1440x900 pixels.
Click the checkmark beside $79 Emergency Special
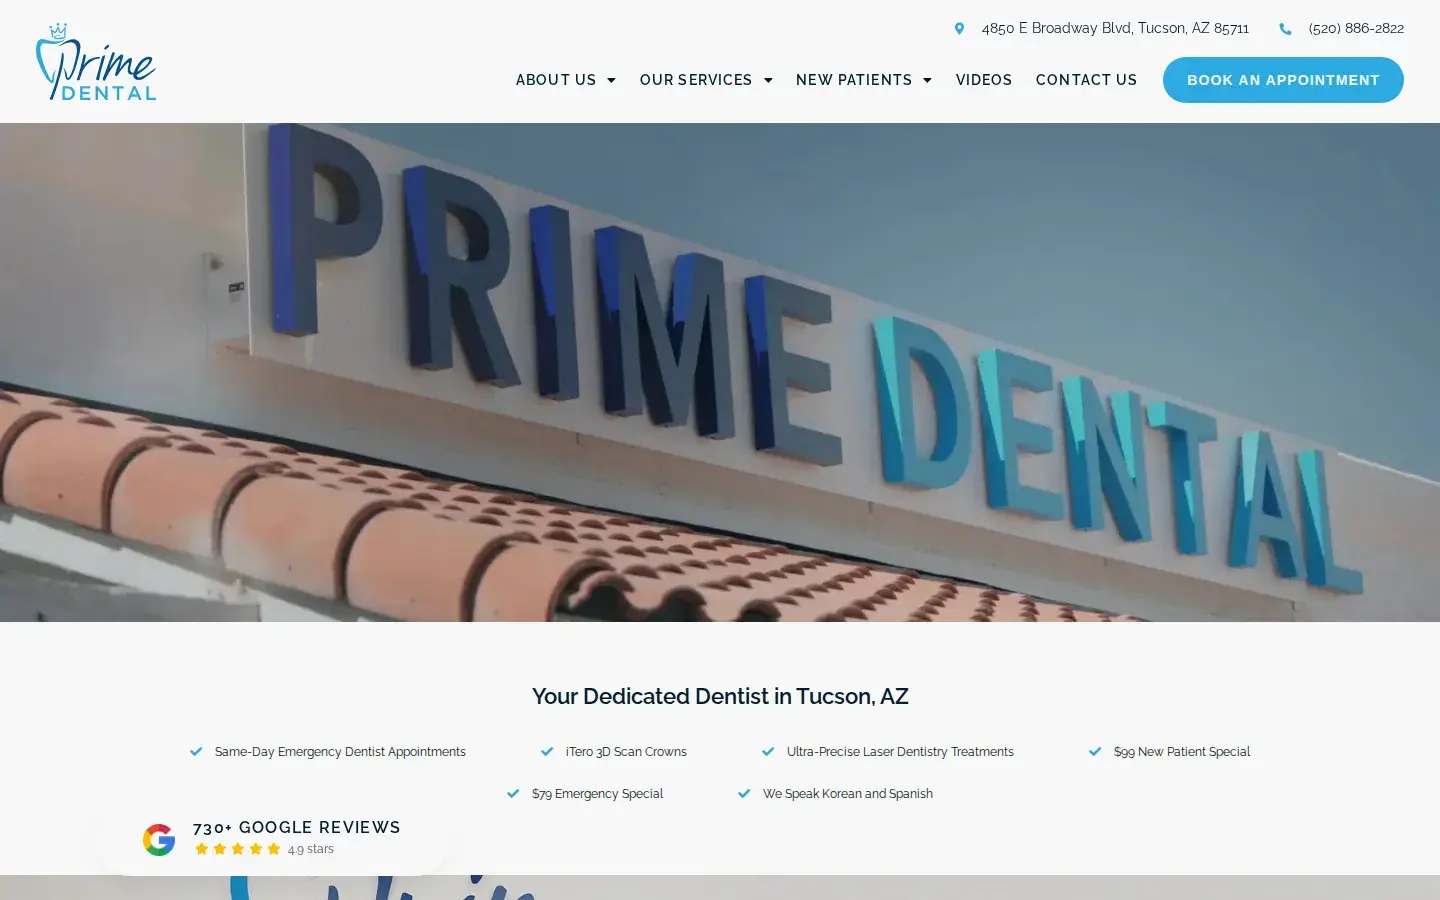[x=513, y=794]
